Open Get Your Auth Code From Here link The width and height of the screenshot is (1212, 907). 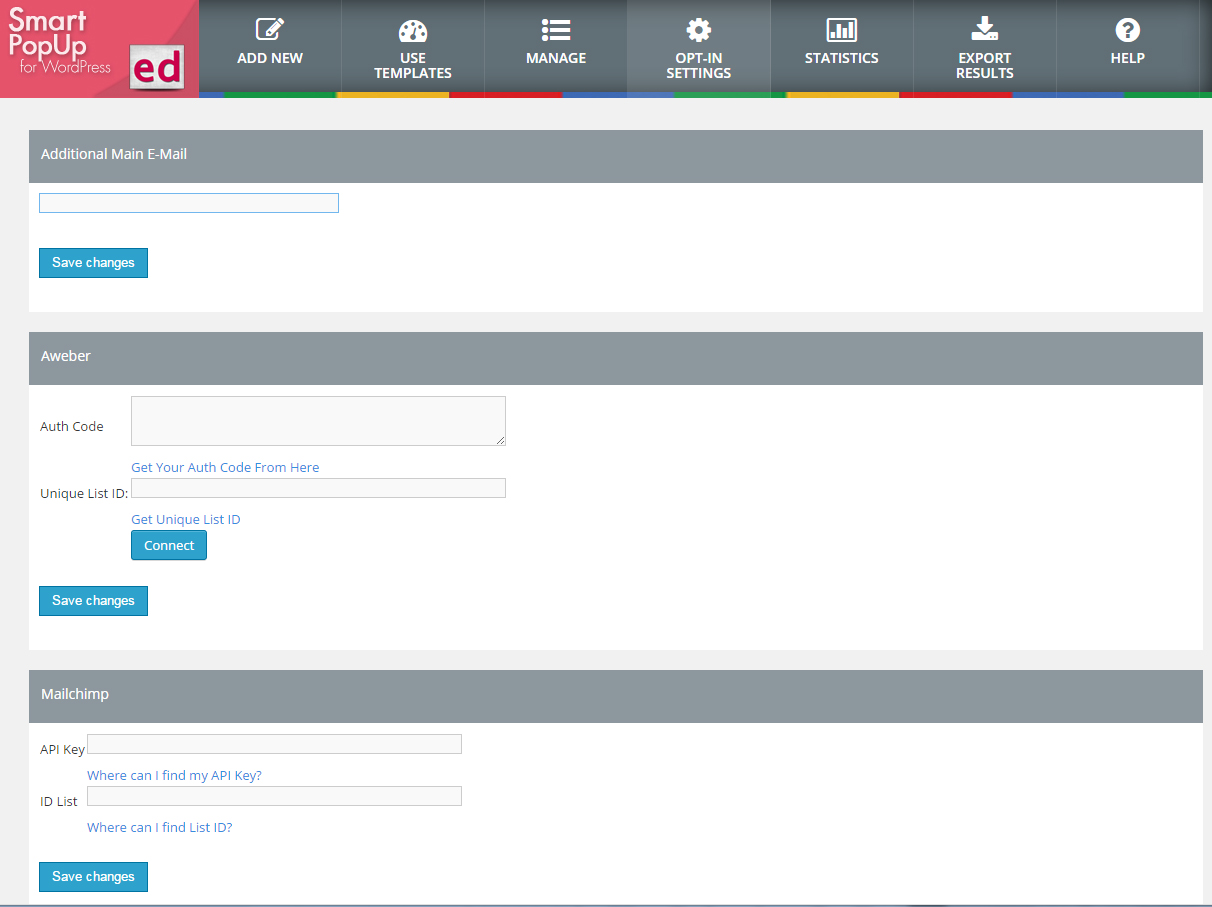[225, 467]
